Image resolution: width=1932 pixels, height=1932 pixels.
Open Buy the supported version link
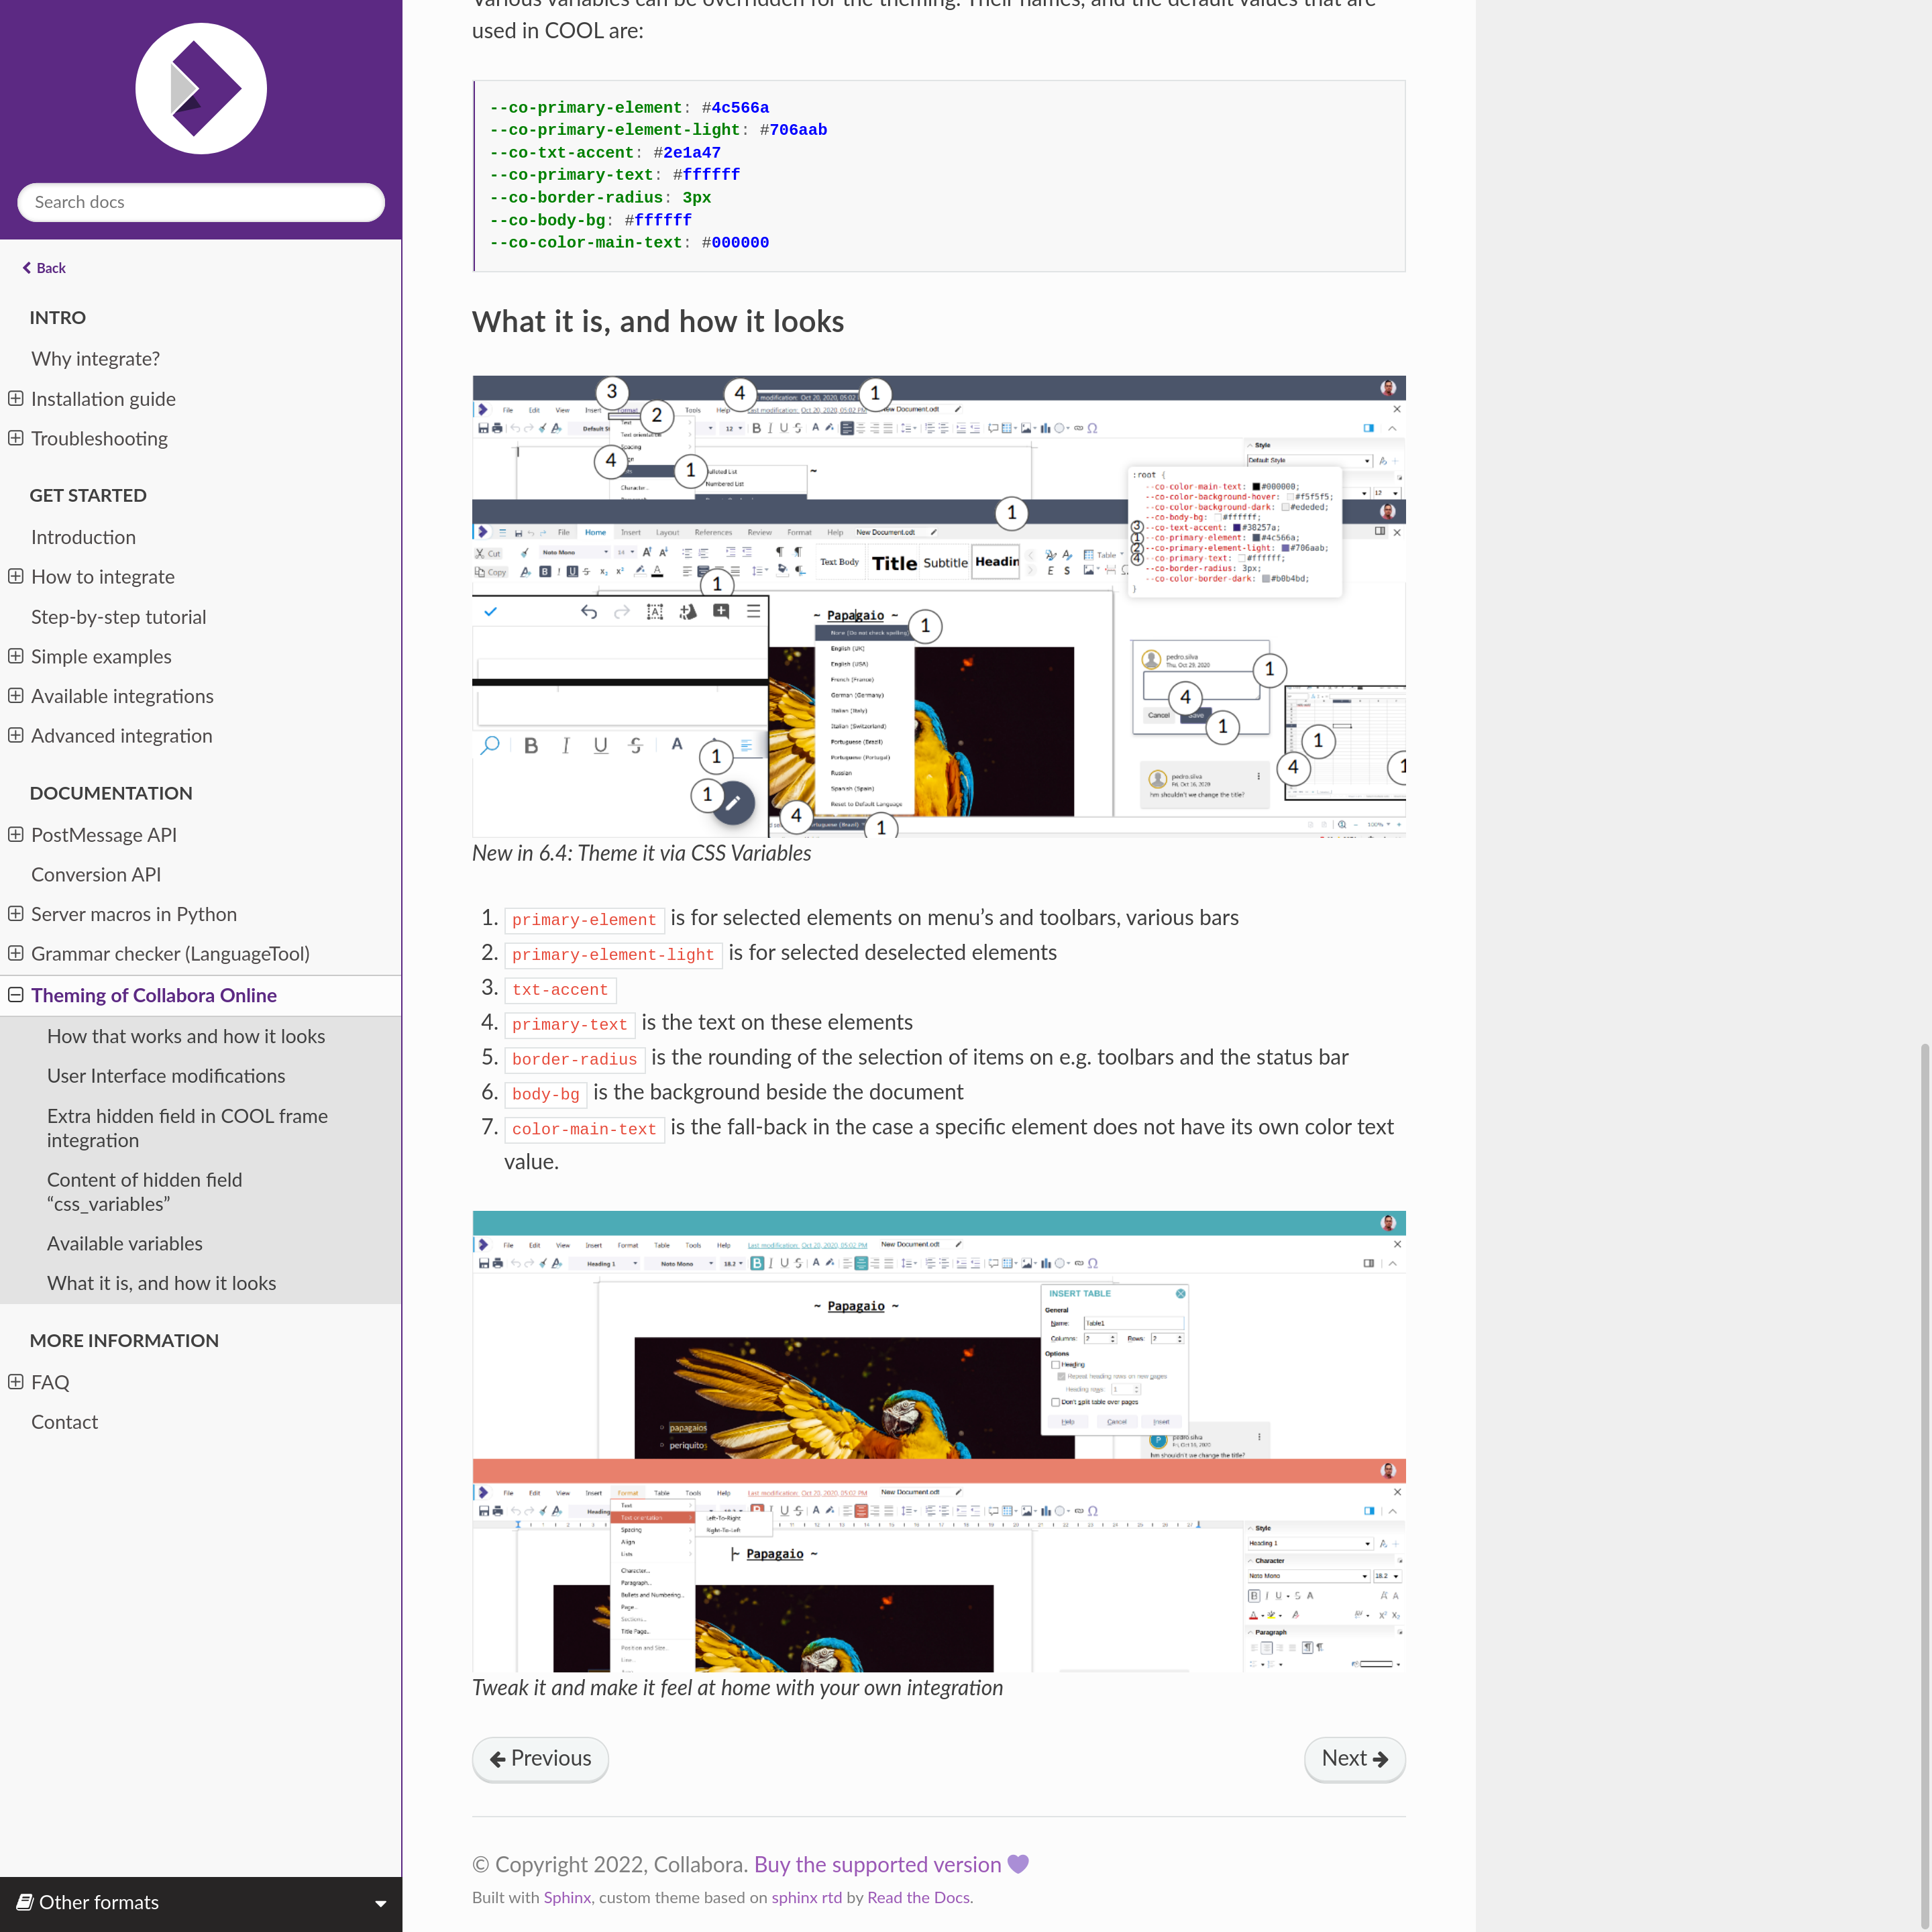tap(877, 1864)
